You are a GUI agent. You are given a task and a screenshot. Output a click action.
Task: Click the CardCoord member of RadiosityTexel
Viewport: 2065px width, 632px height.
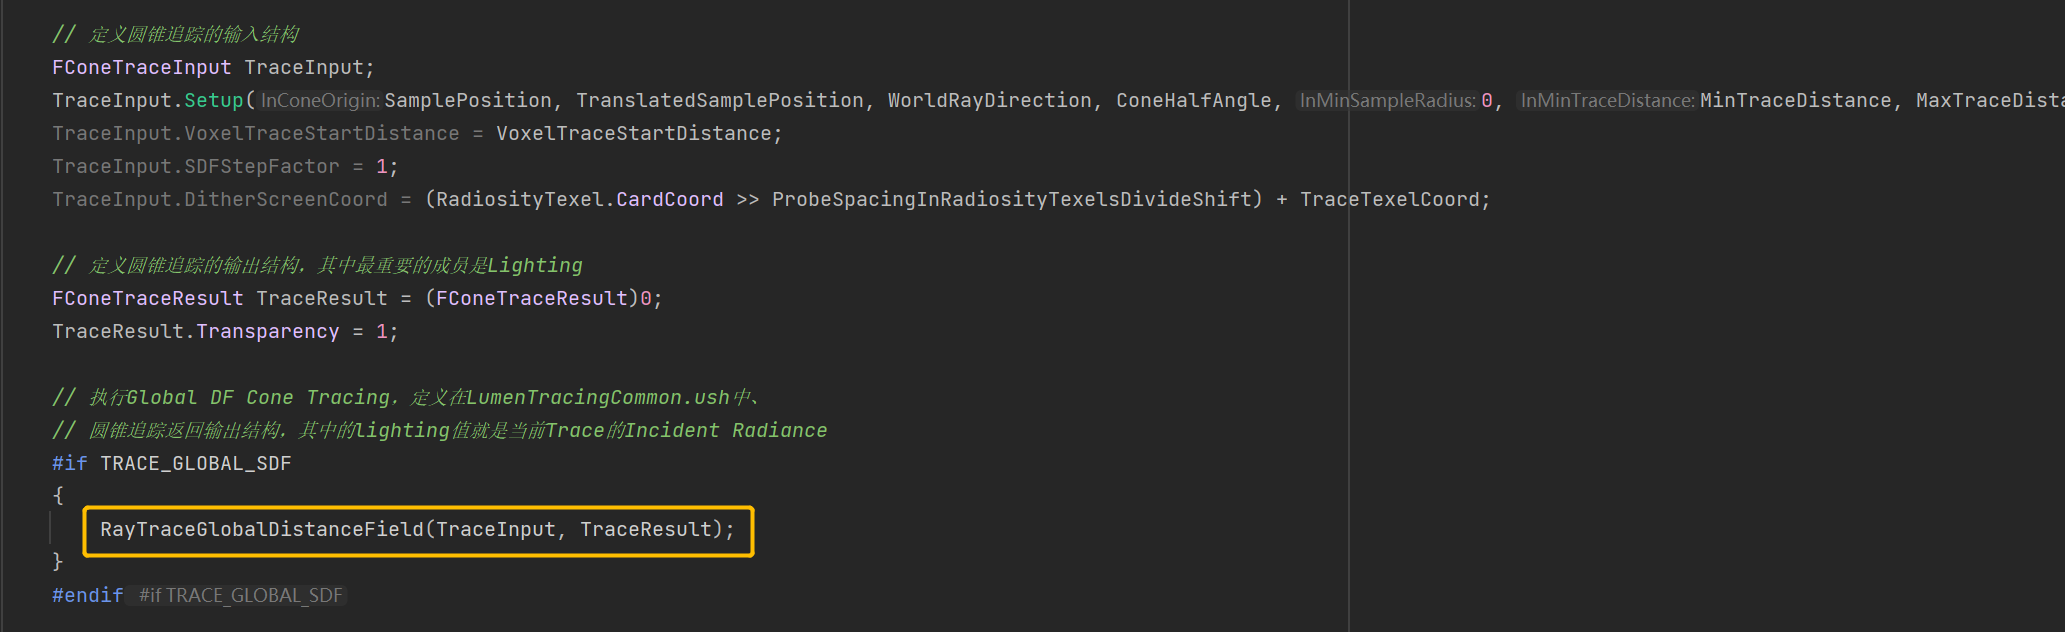coord(669,199)
